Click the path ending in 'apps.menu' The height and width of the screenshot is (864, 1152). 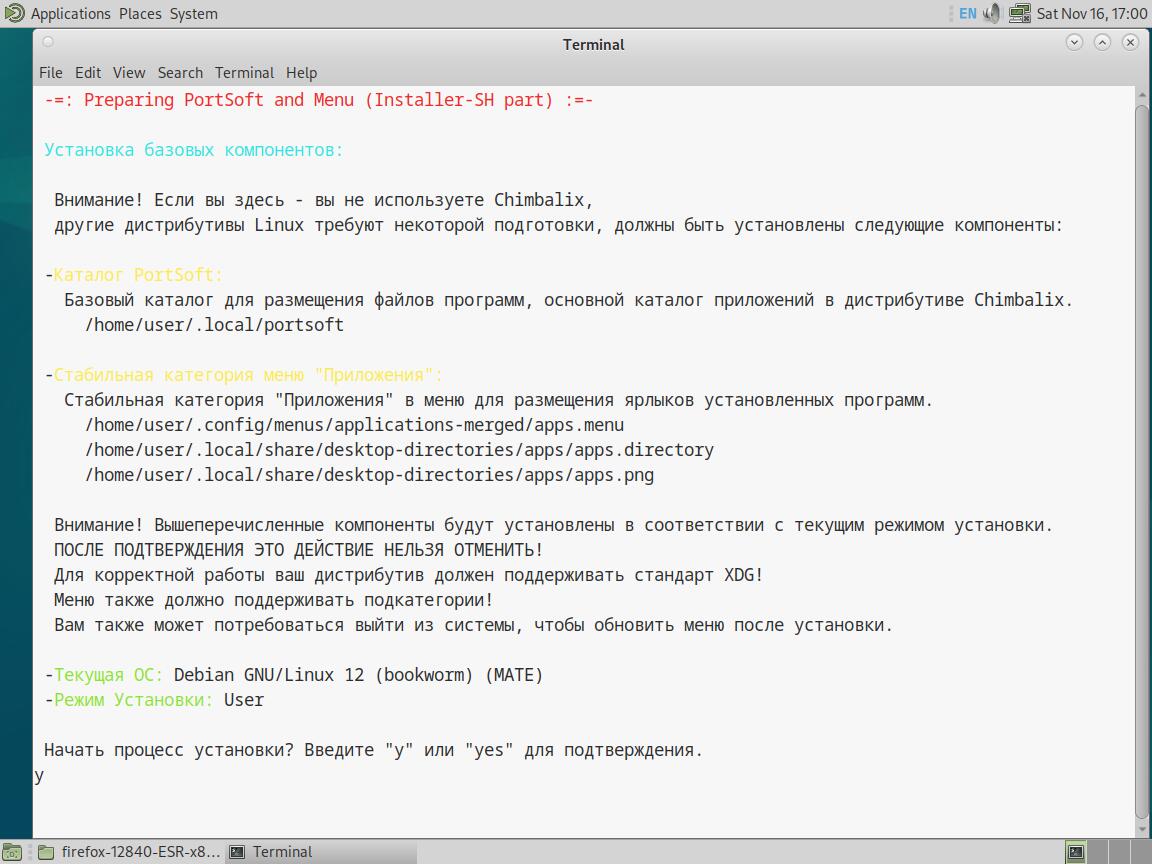pos(354,425)
